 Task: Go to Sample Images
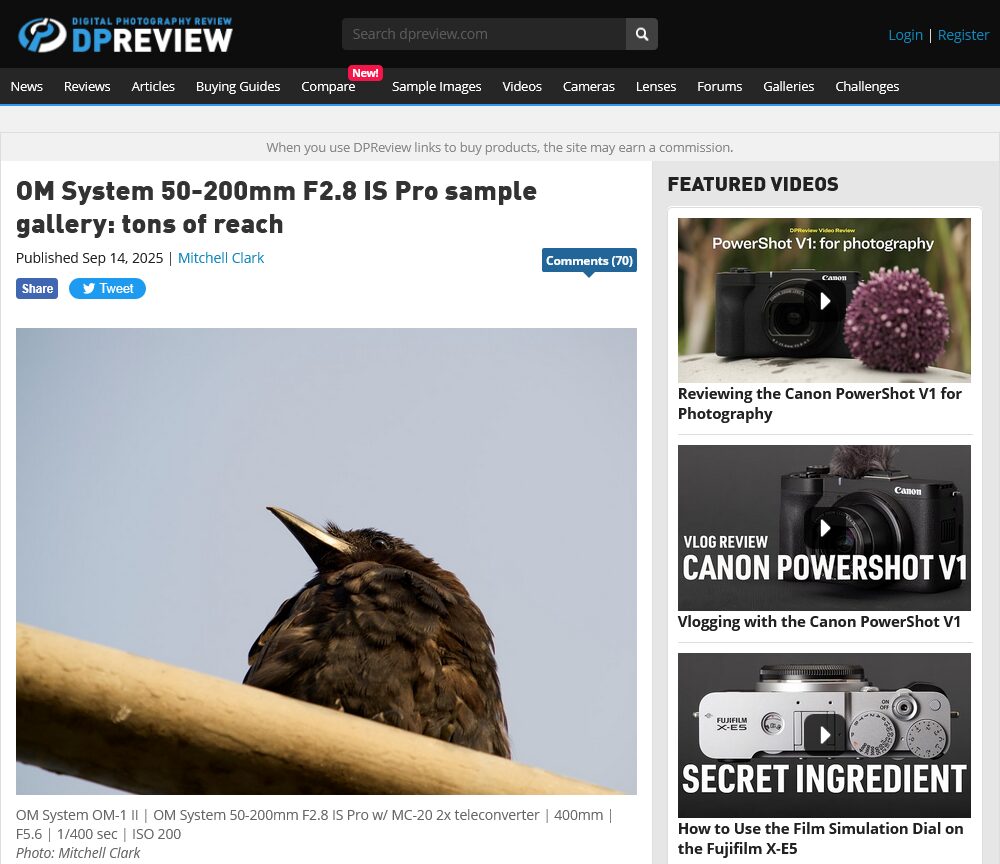(436, 86)
